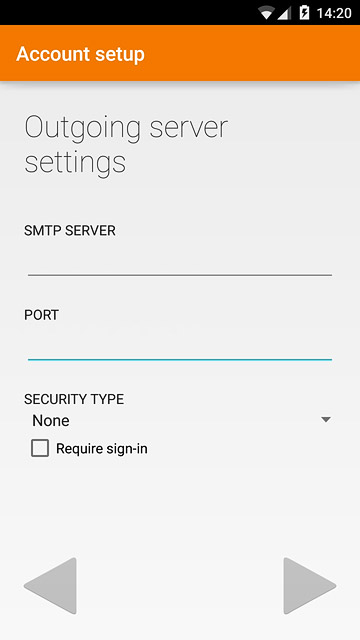Tap the Wi-Fi status icon

(266, 13)
